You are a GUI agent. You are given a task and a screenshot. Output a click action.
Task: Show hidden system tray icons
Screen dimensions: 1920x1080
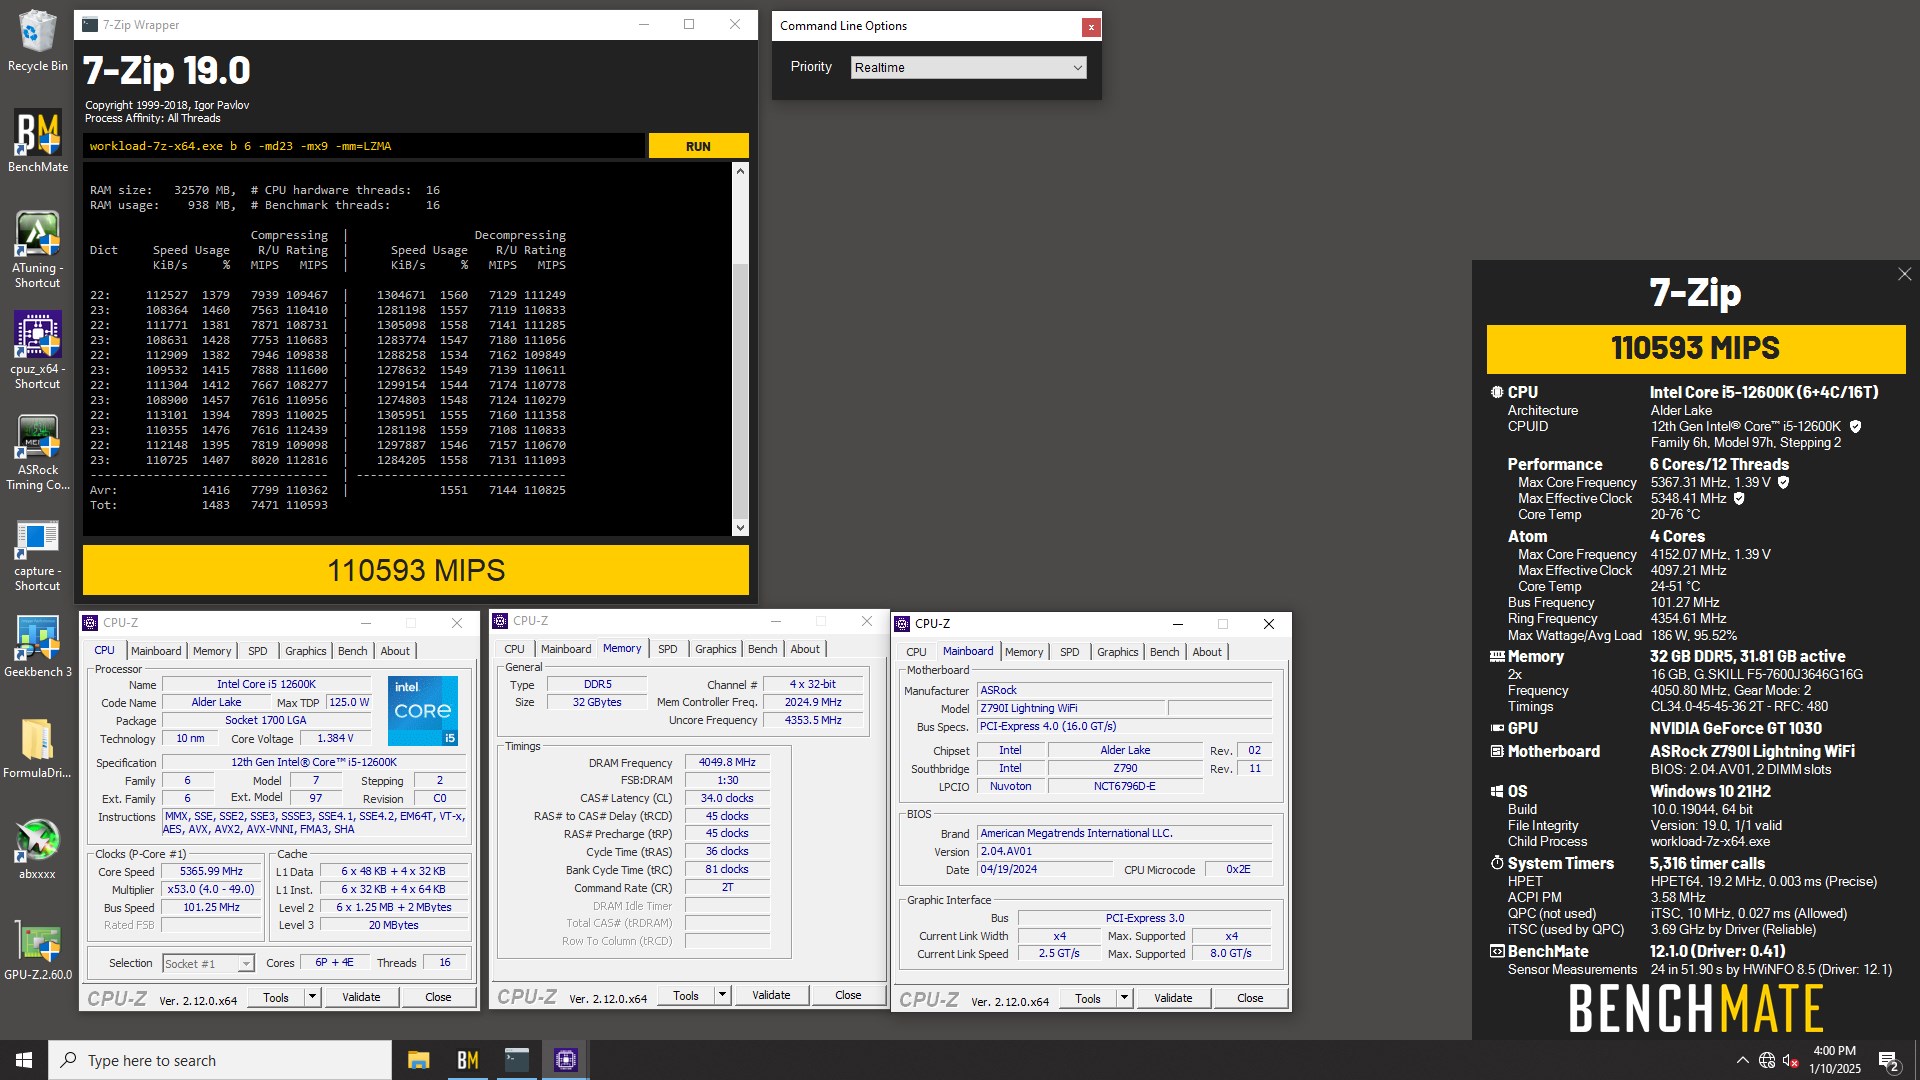tap(1742, 1060)
